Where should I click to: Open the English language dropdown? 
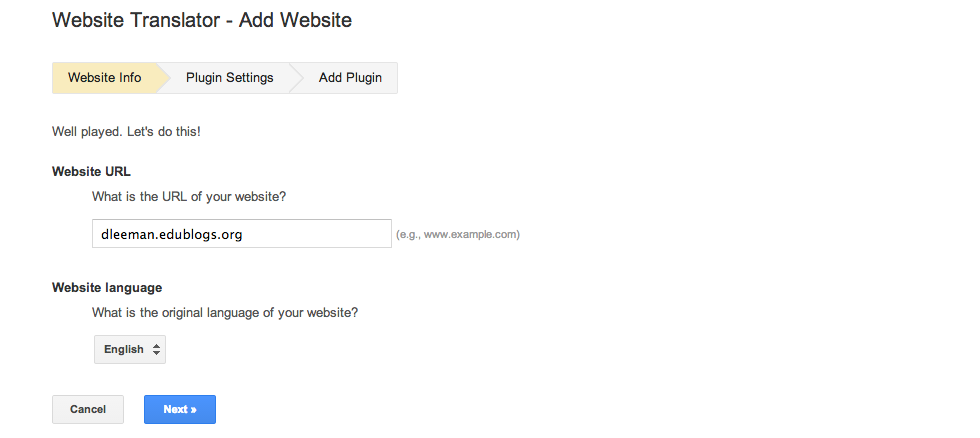[129, 350]
